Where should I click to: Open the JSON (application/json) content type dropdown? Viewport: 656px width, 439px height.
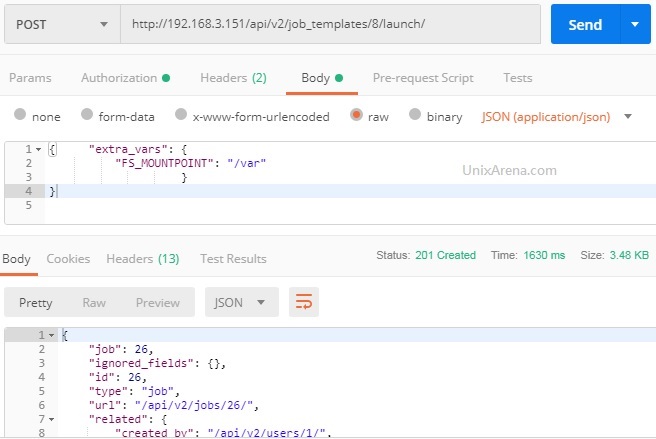coord(556,117)
